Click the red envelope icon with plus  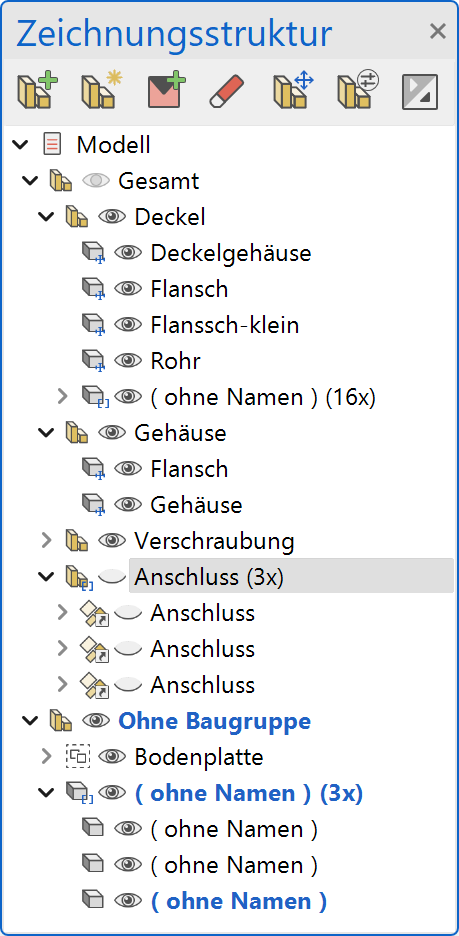pyautogui.click(x=167, y=91)
